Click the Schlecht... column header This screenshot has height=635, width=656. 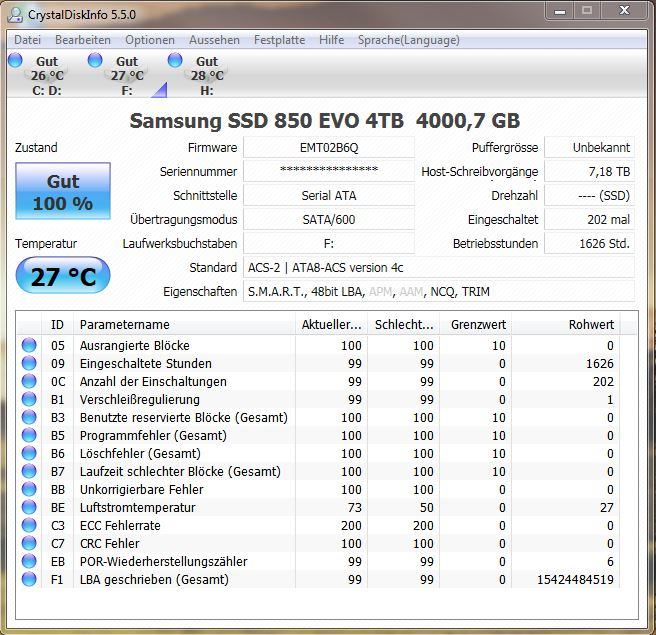tap(404, 324)
